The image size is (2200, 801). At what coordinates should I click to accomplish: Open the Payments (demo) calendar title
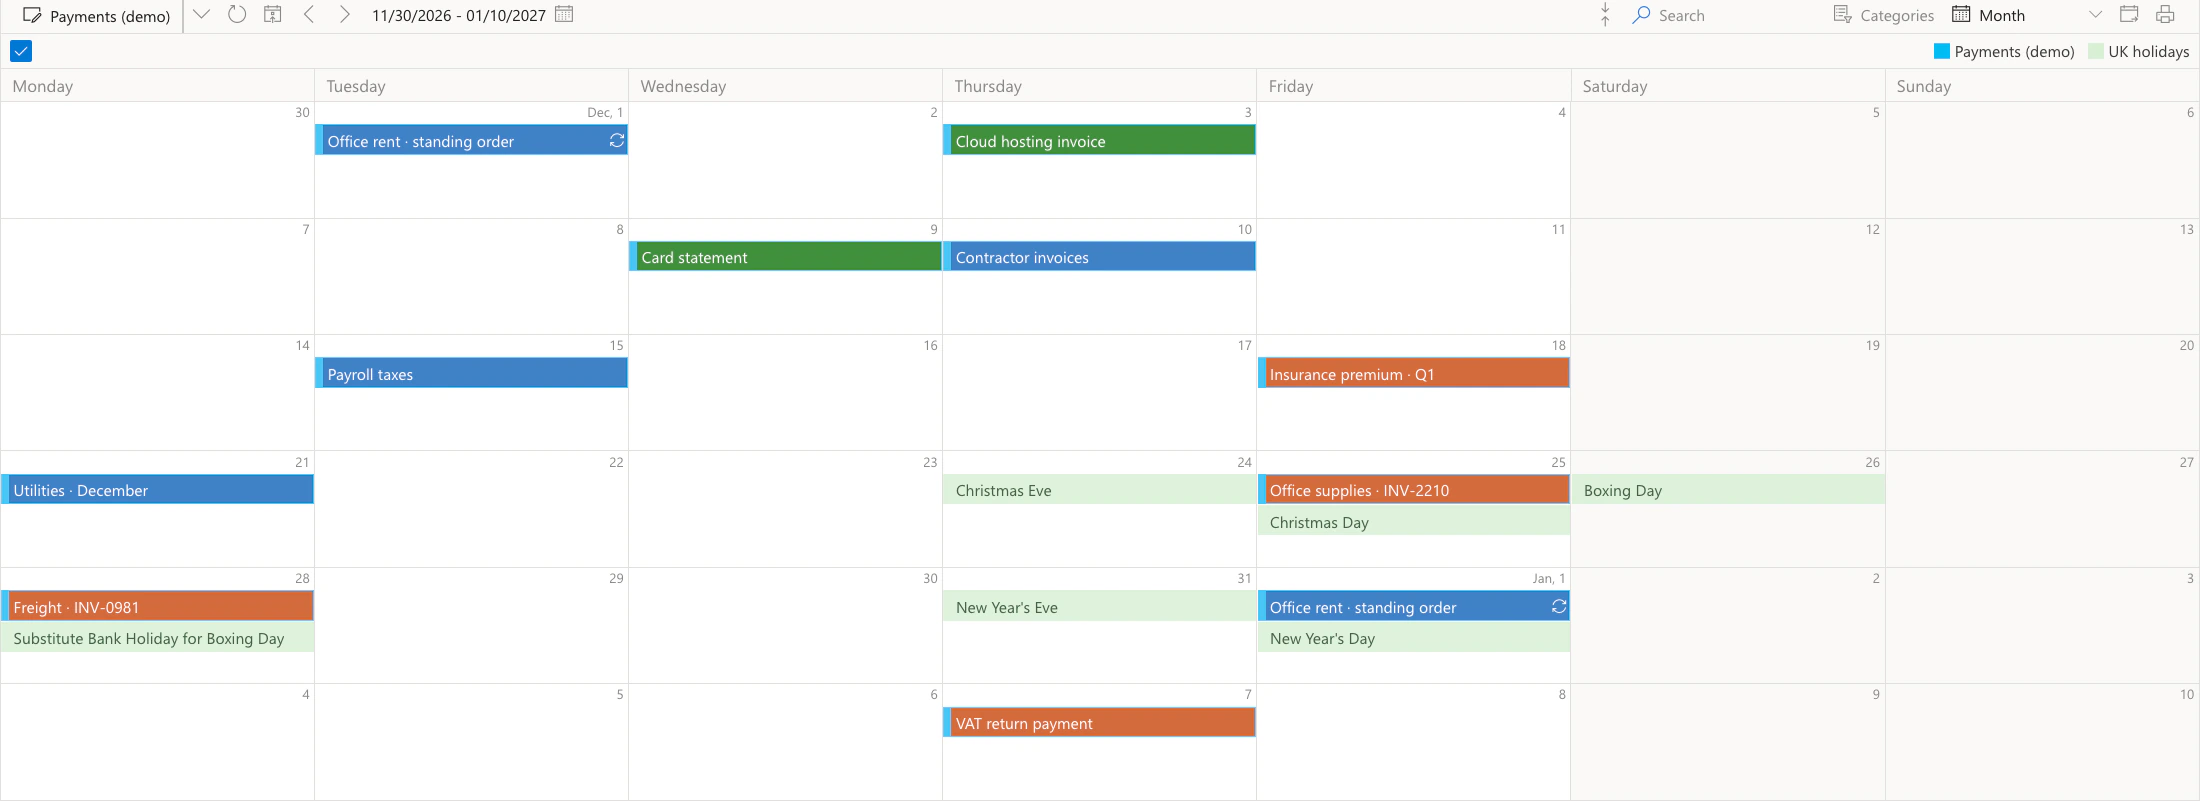click(110, 16)
